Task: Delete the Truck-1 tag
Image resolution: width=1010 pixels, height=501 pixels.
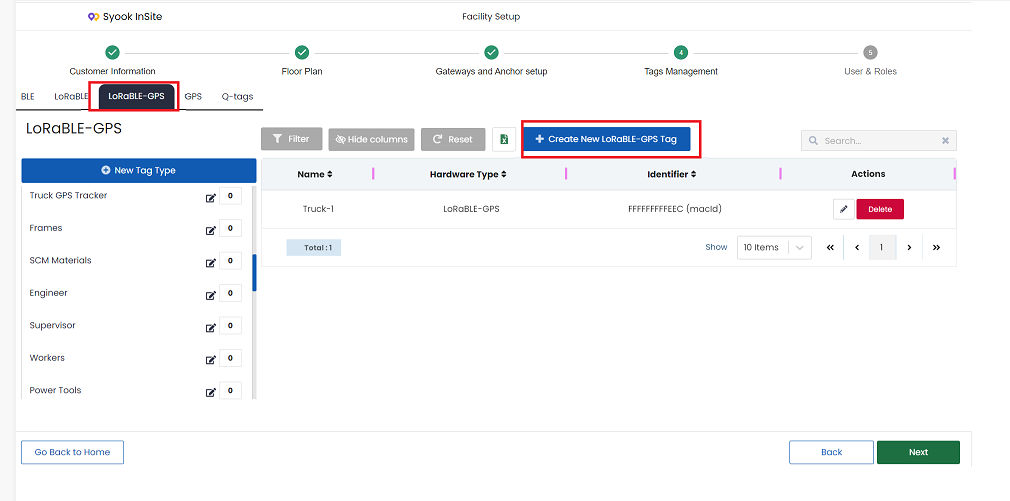Action: [880, 209]
